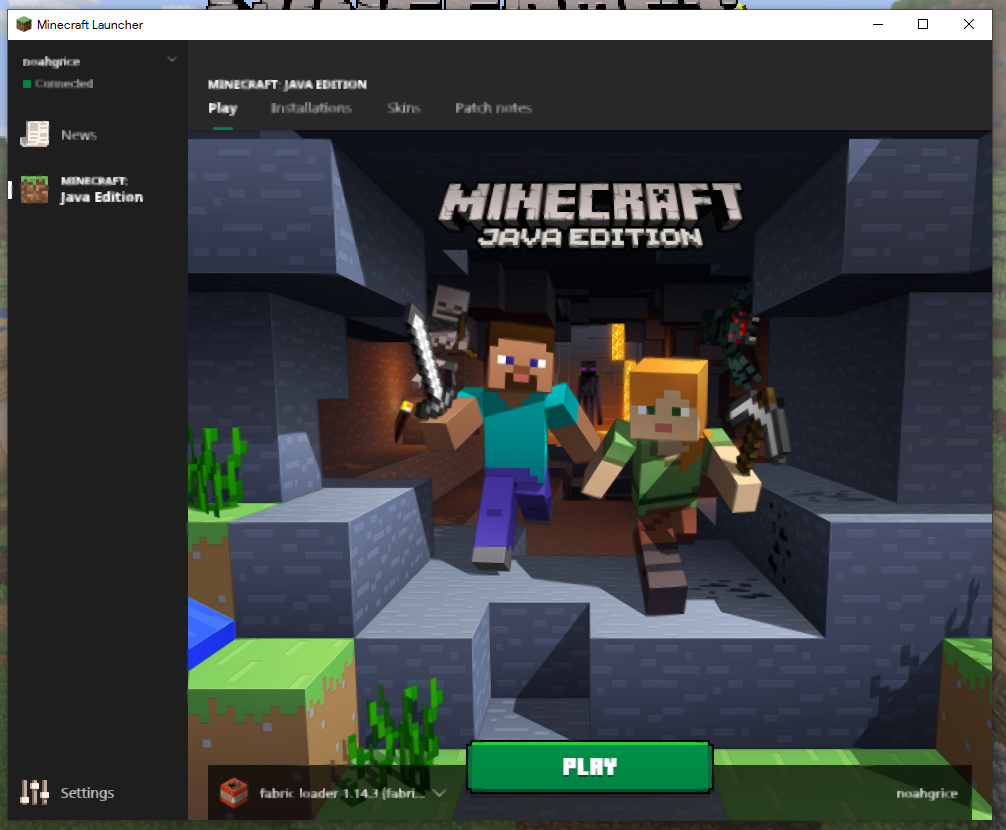This screenshot has width=1006, height=830.
Task: Click the fabric loader installation icon
Action: click(x=233, y=792)
